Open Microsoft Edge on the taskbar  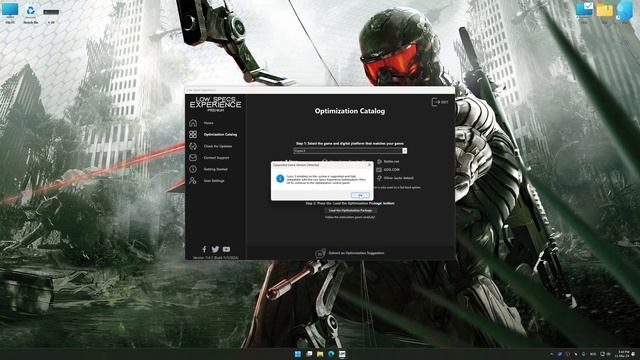coord(331,354)
